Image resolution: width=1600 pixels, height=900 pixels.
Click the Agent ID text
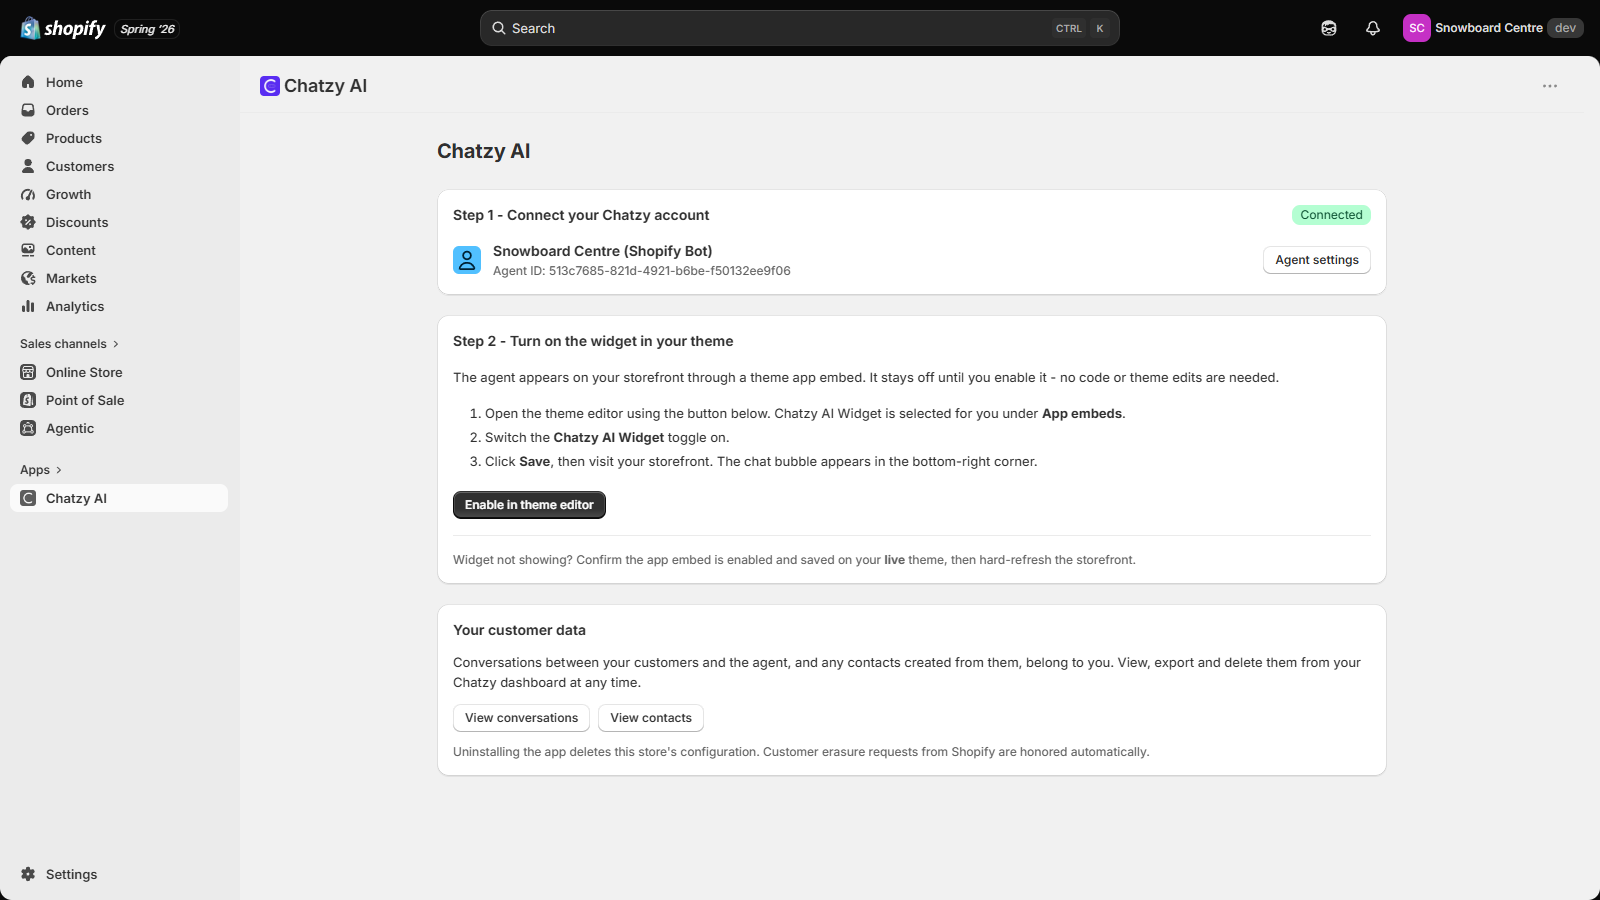[642, 271]
